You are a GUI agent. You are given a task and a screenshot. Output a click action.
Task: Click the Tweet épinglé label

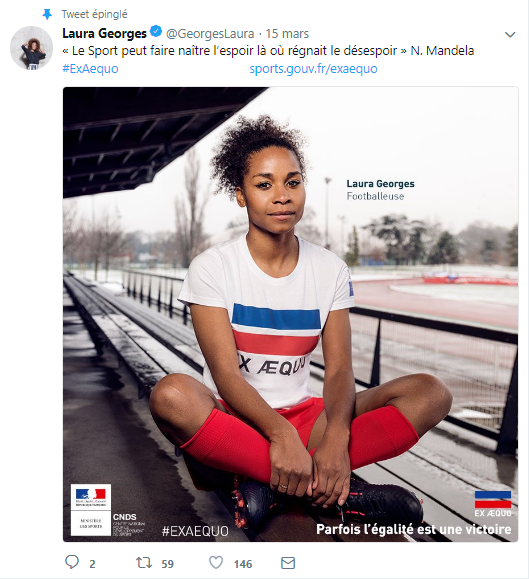(94, 14)
